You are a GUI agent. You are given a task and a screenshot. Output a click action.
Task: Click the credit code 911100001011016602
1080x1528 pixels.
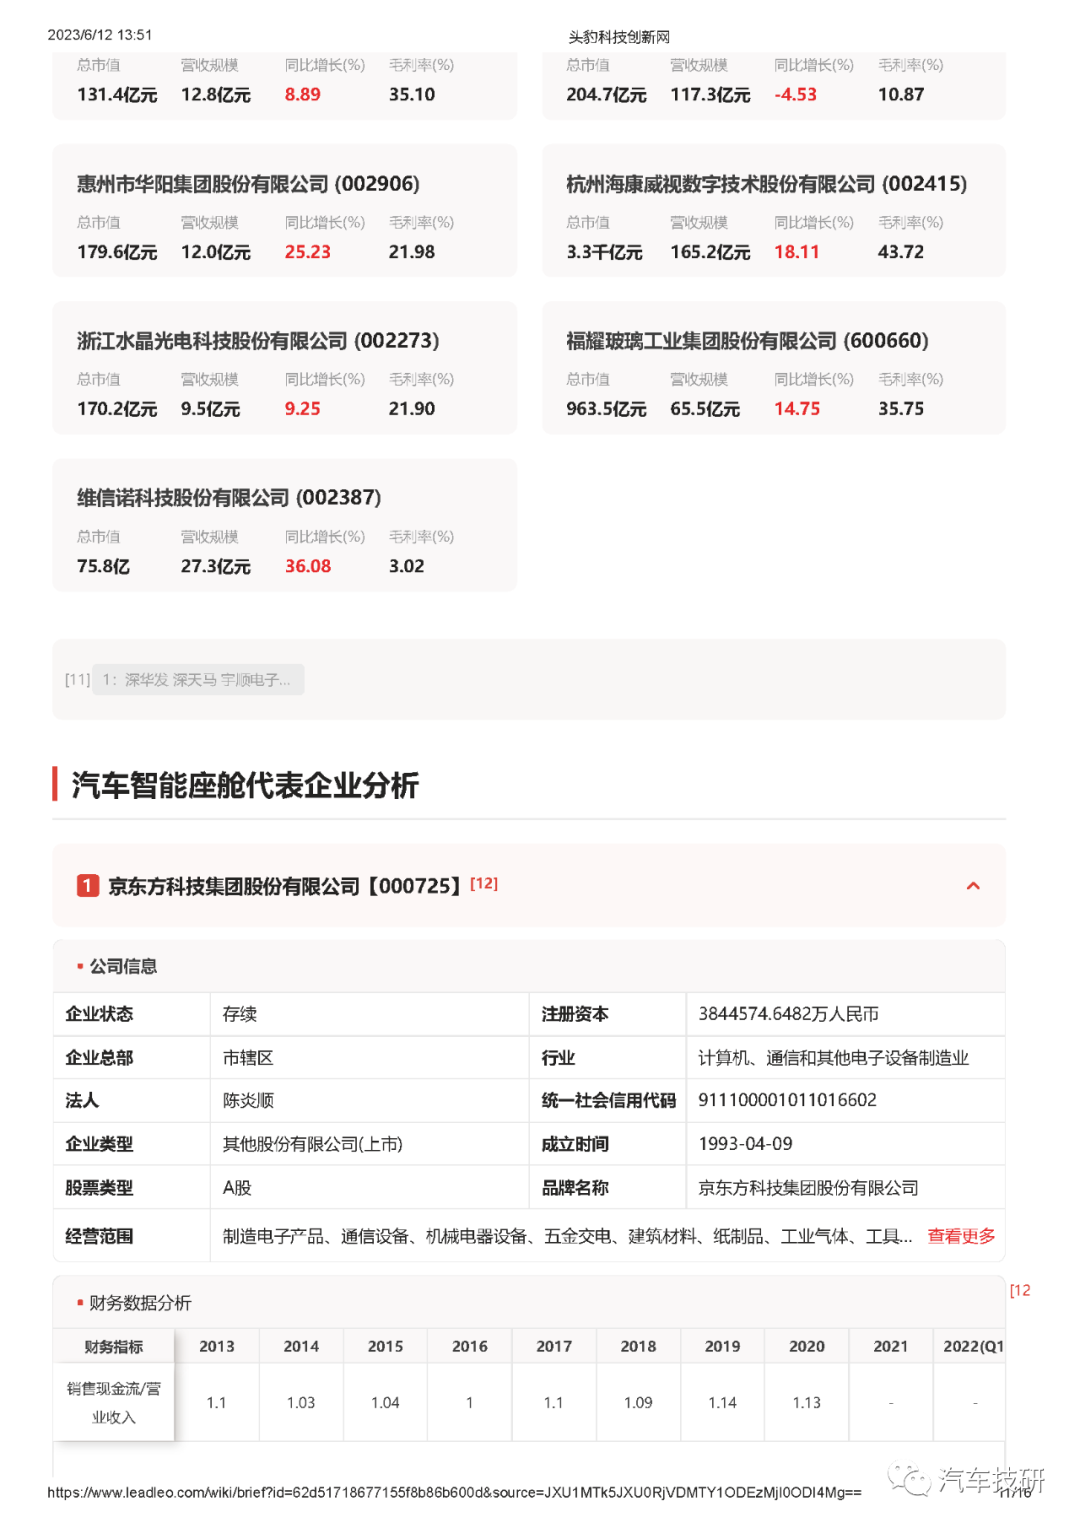(x=787, y=1100)
